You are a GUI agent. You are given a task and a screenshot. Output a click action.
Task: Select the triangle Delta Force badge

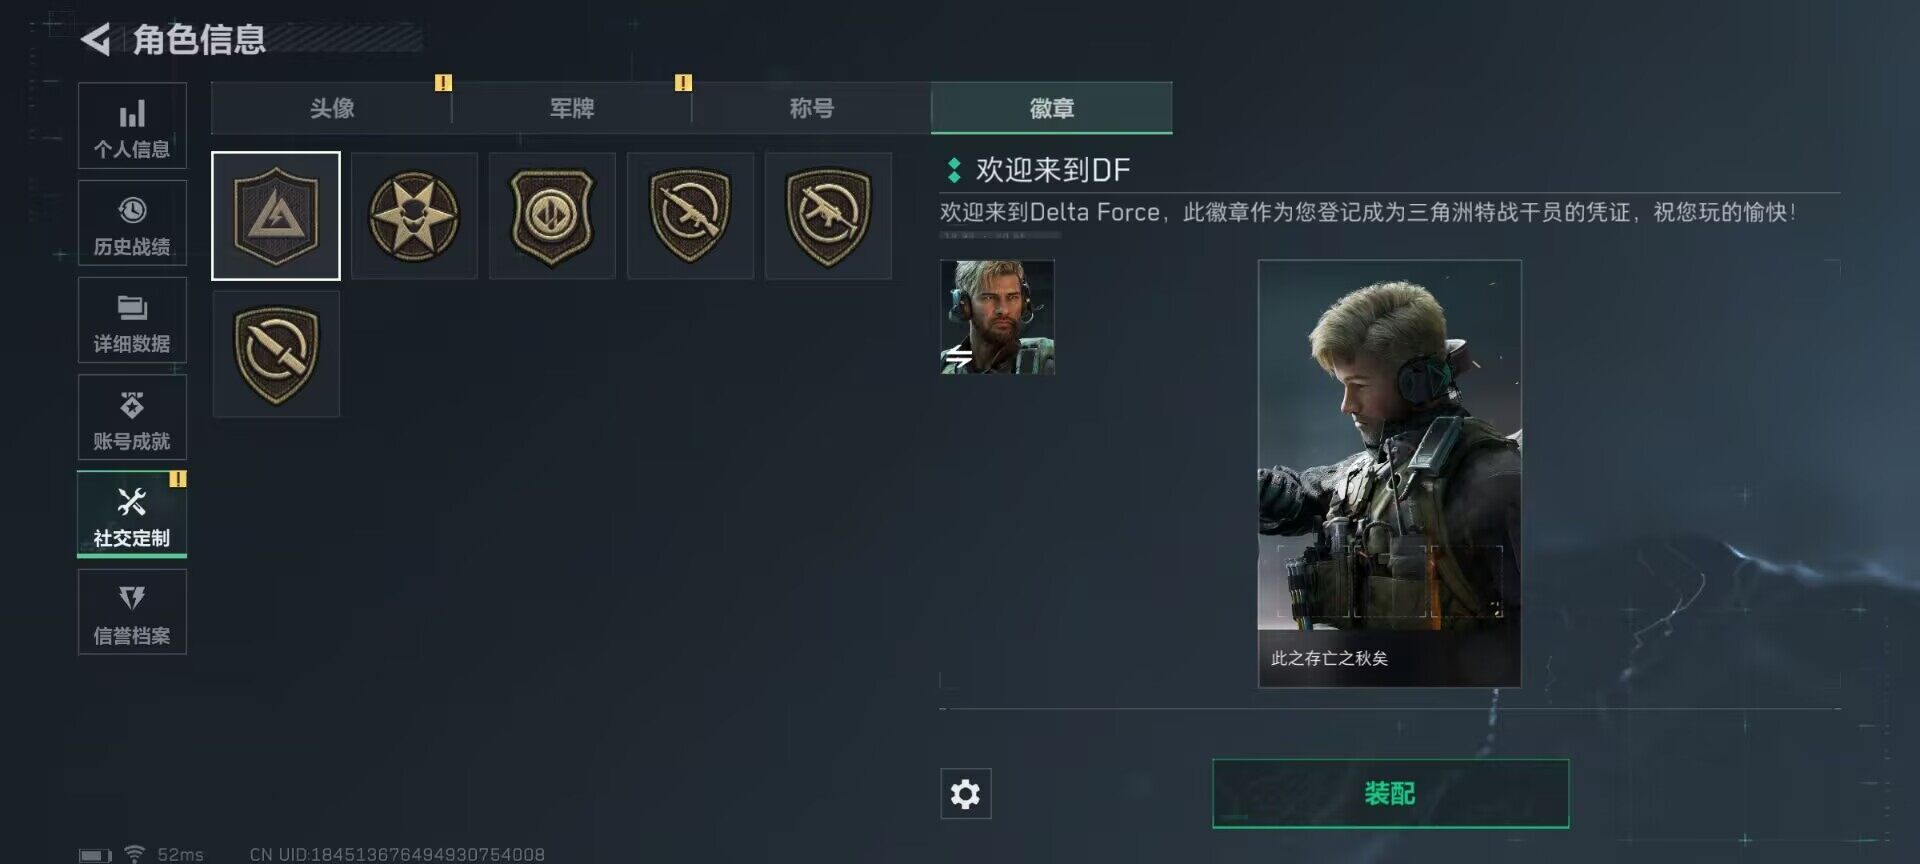tap(276, 216)
